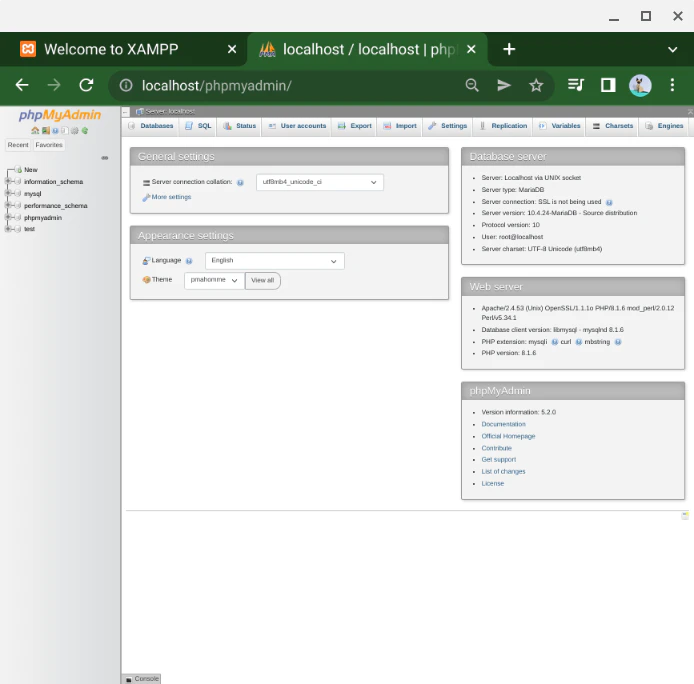
Task: Bookmark page with star icon
Action: pos(536,85)
